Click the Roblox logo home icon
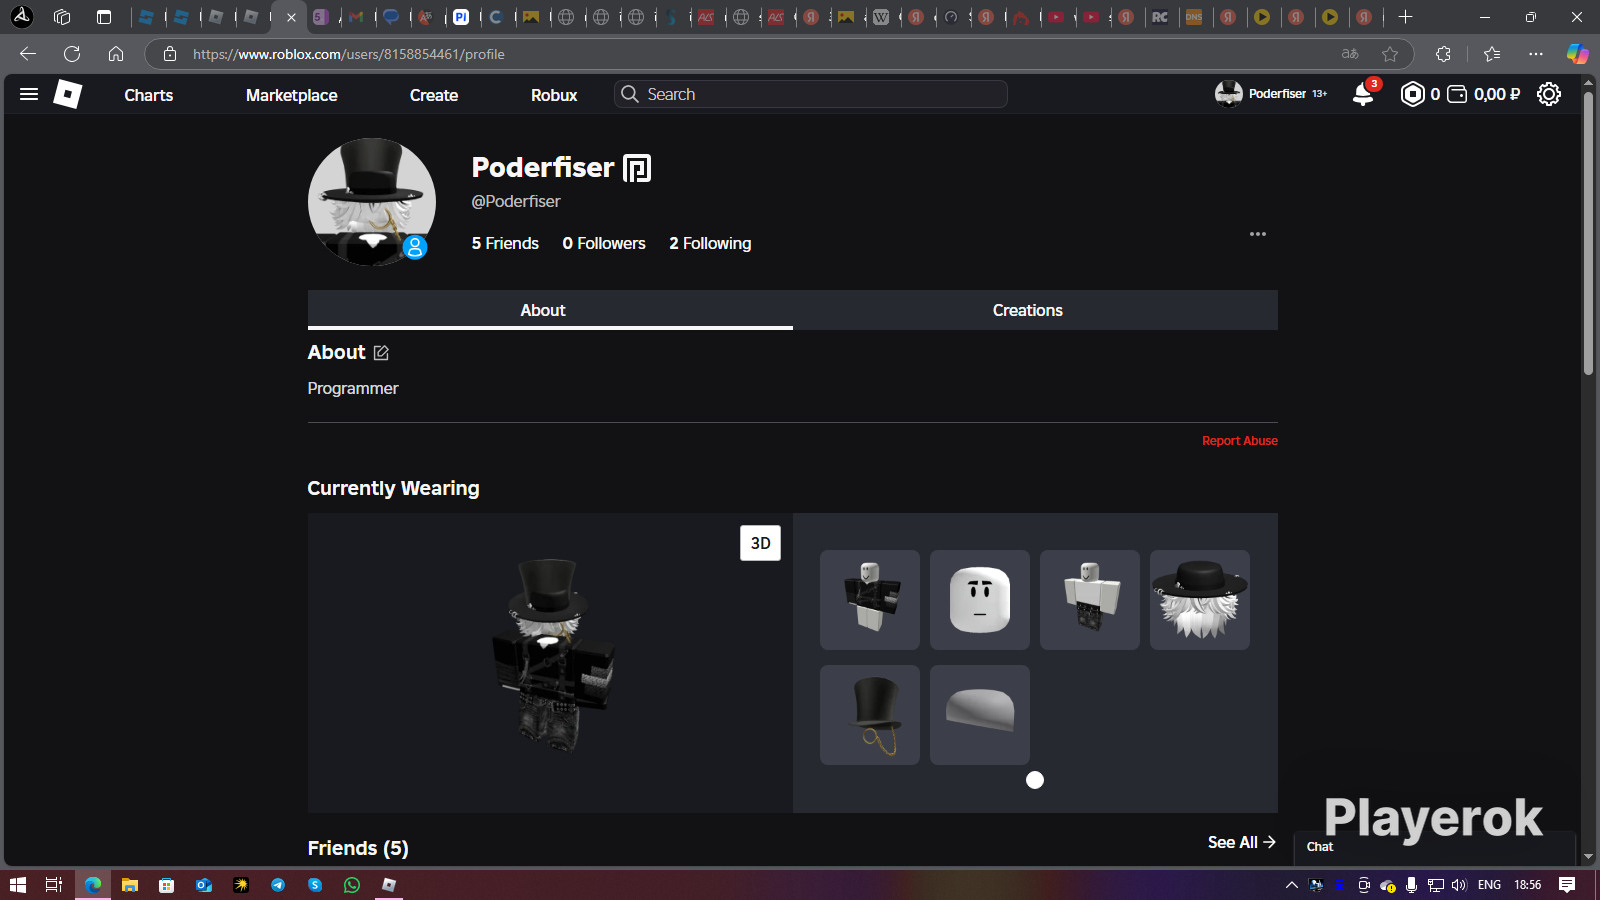Screen dimensions: 1600x900 [x=67, y=94]
